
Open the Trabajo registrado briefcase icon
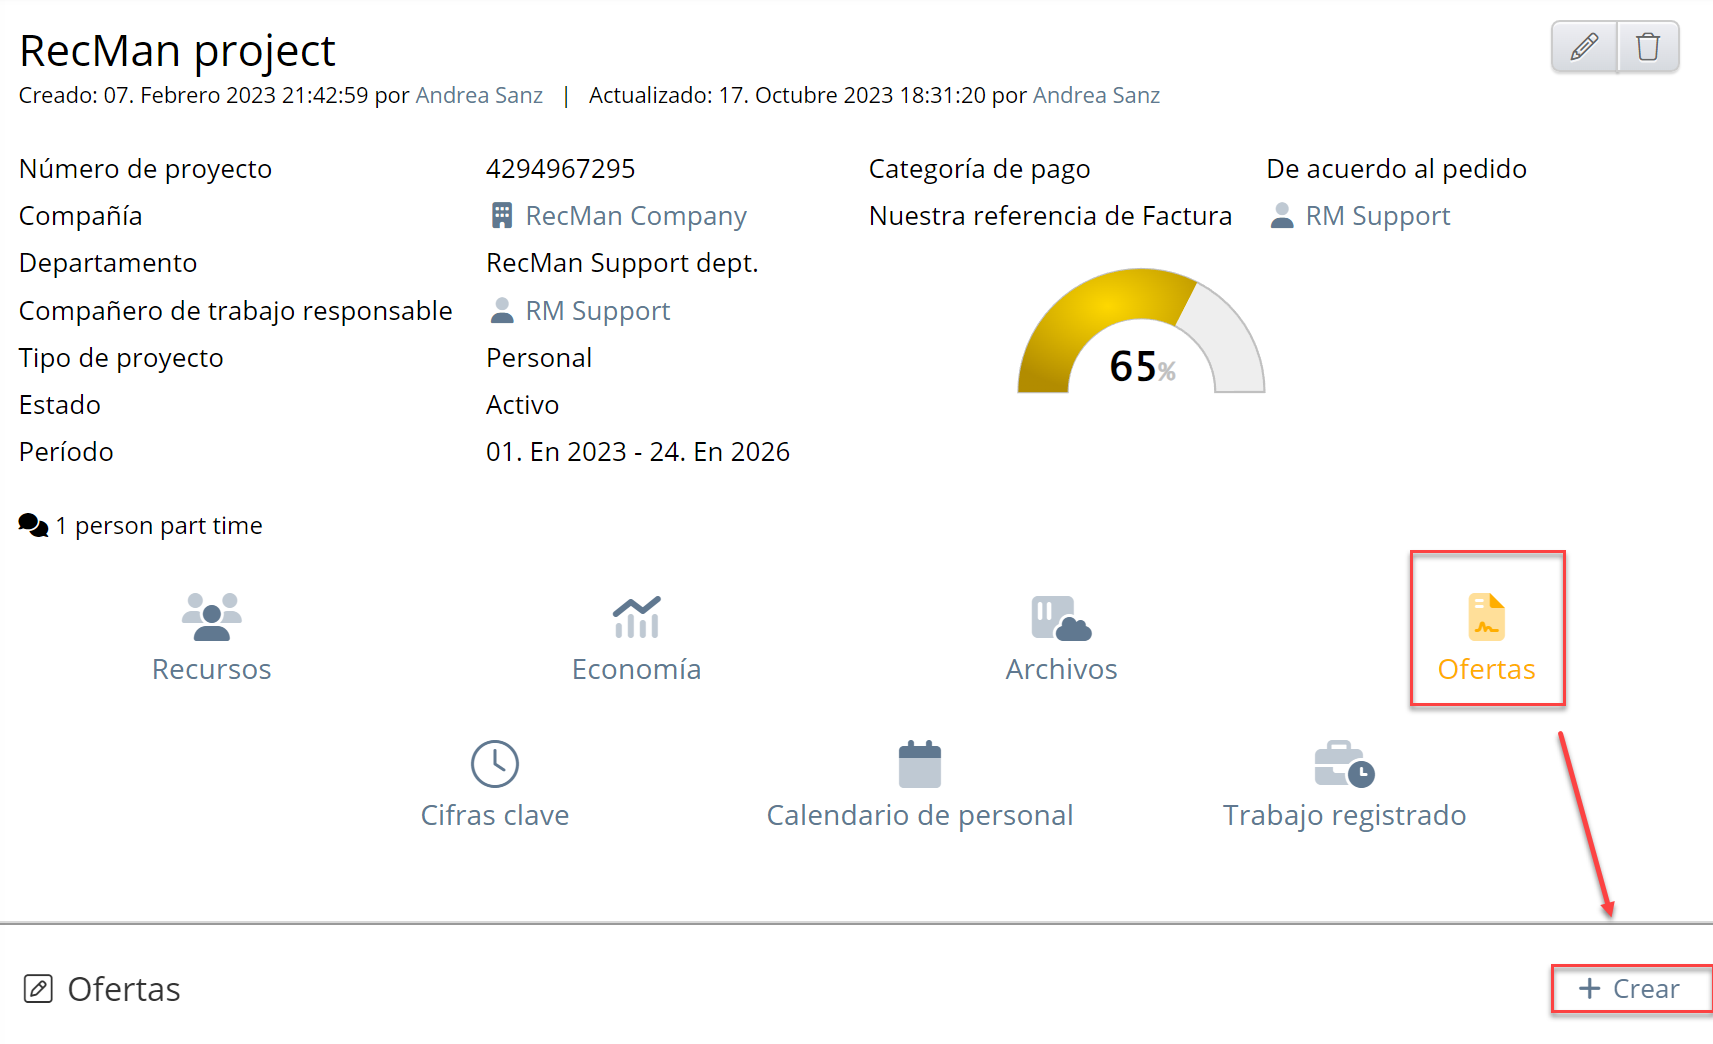(x=1344, y=764)
